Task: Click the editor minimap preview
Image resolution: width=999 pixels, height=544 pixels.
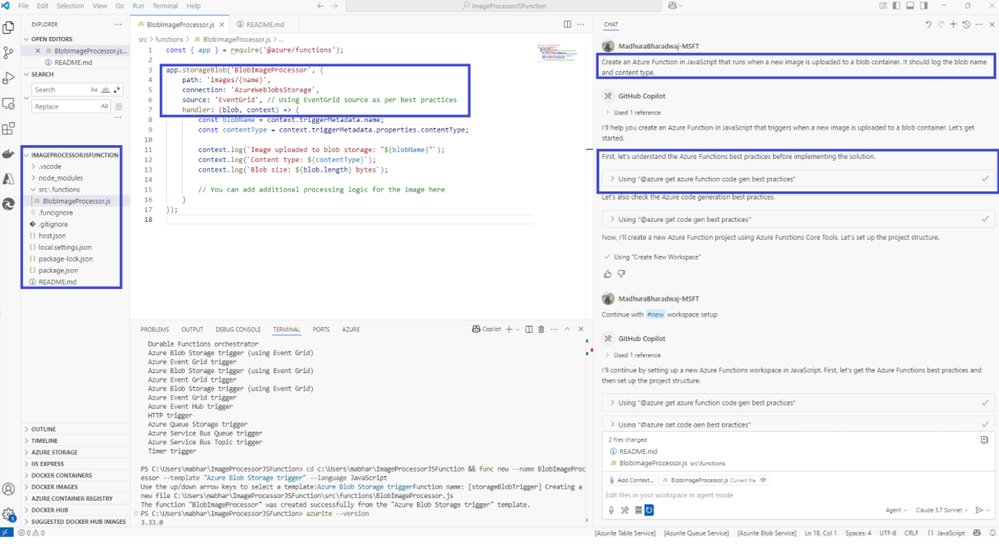Action: pos(557,53)
